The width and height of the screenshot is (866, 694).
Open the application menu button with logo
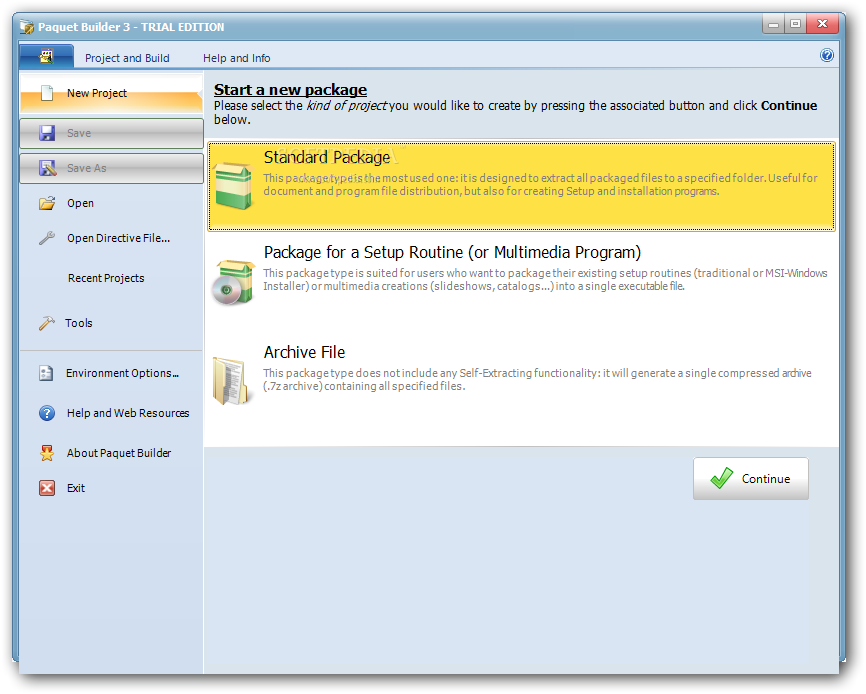[x=46, y=56]
